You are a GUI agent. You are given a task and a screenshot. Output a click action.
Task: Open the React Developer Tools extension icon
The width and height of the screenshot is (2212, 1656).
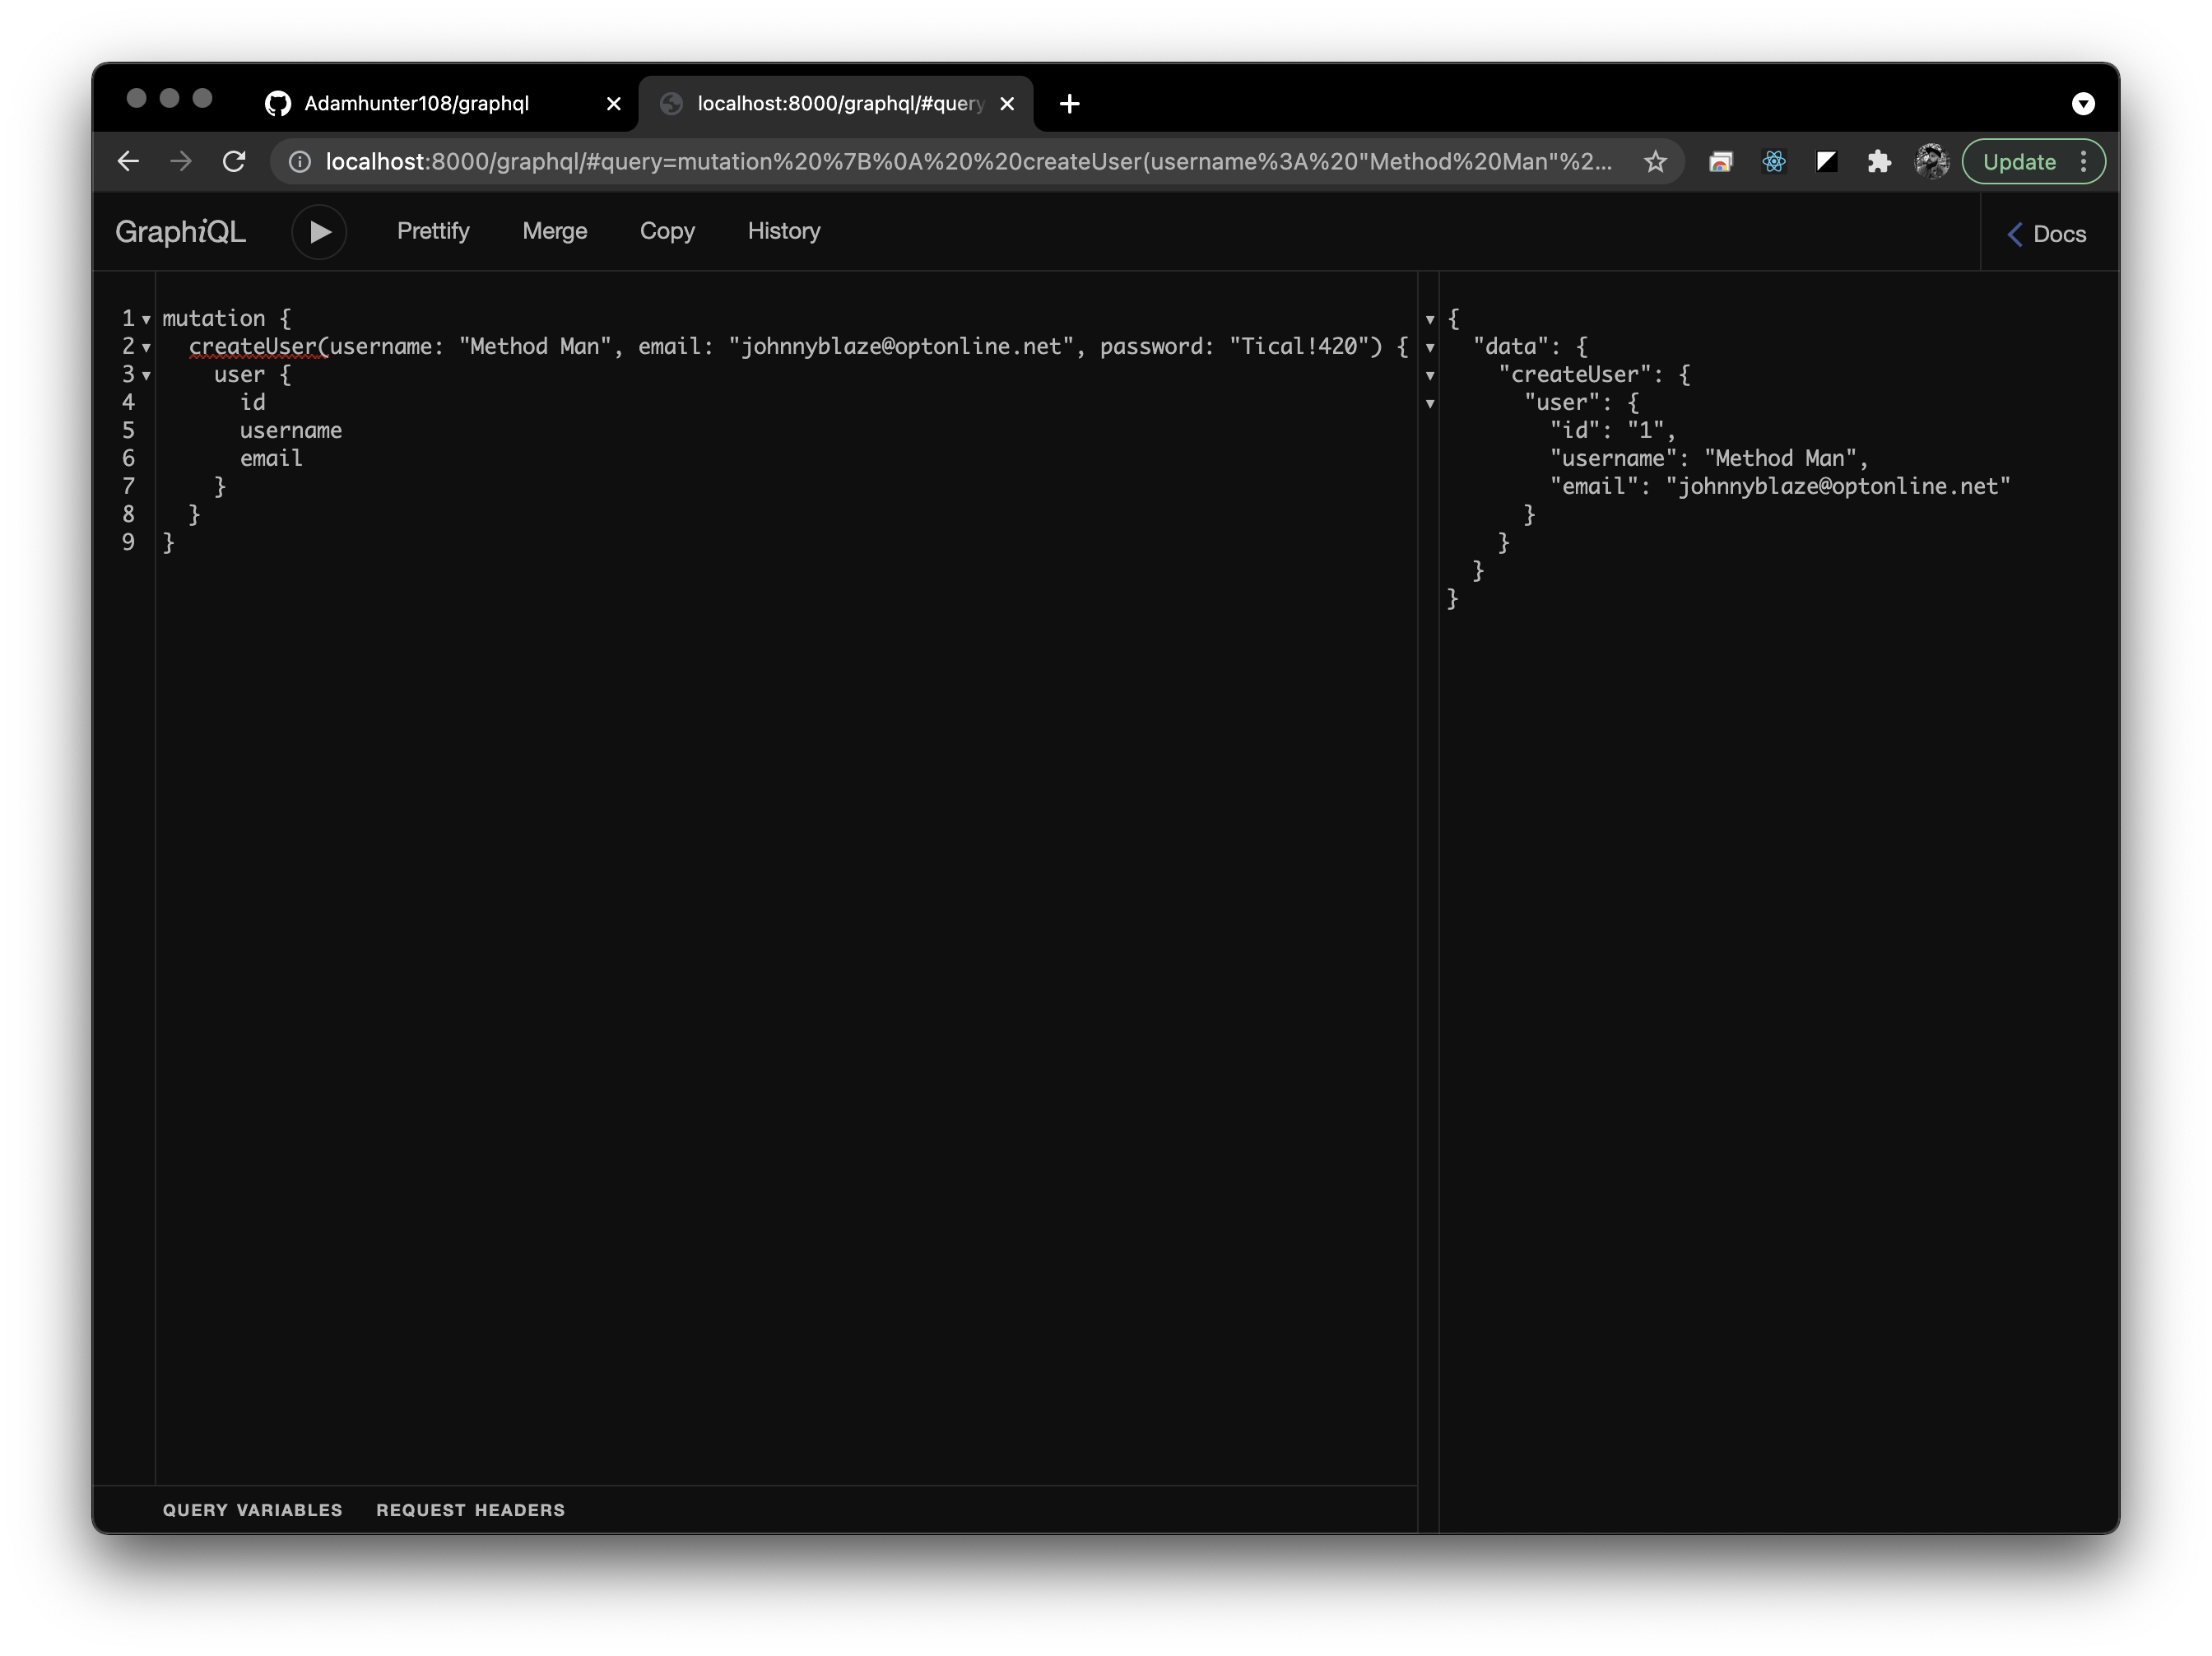point(1774,161)
